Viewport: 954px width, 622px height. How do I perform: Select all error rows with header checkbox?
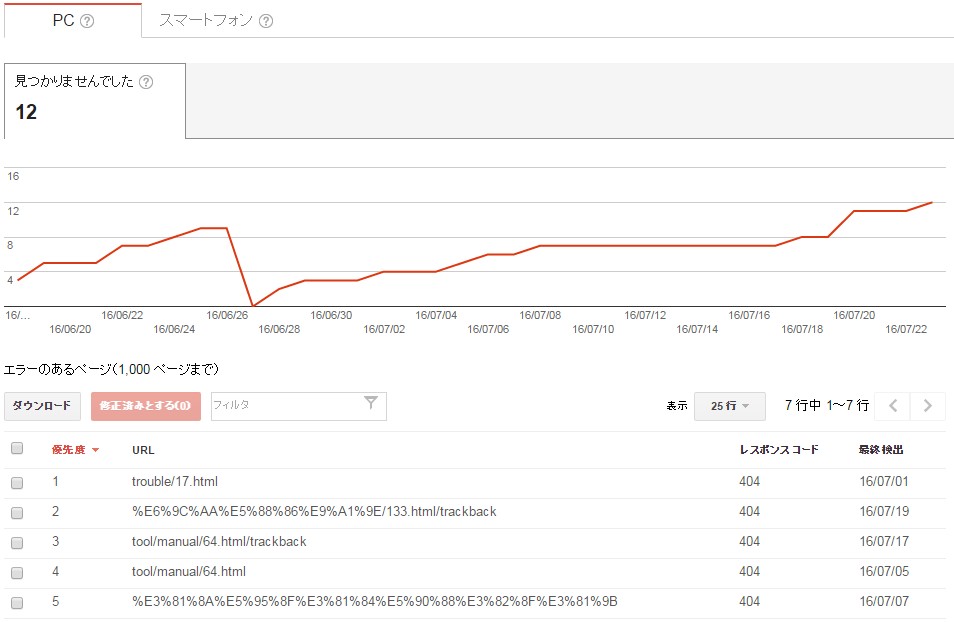[x=17, y=448]
